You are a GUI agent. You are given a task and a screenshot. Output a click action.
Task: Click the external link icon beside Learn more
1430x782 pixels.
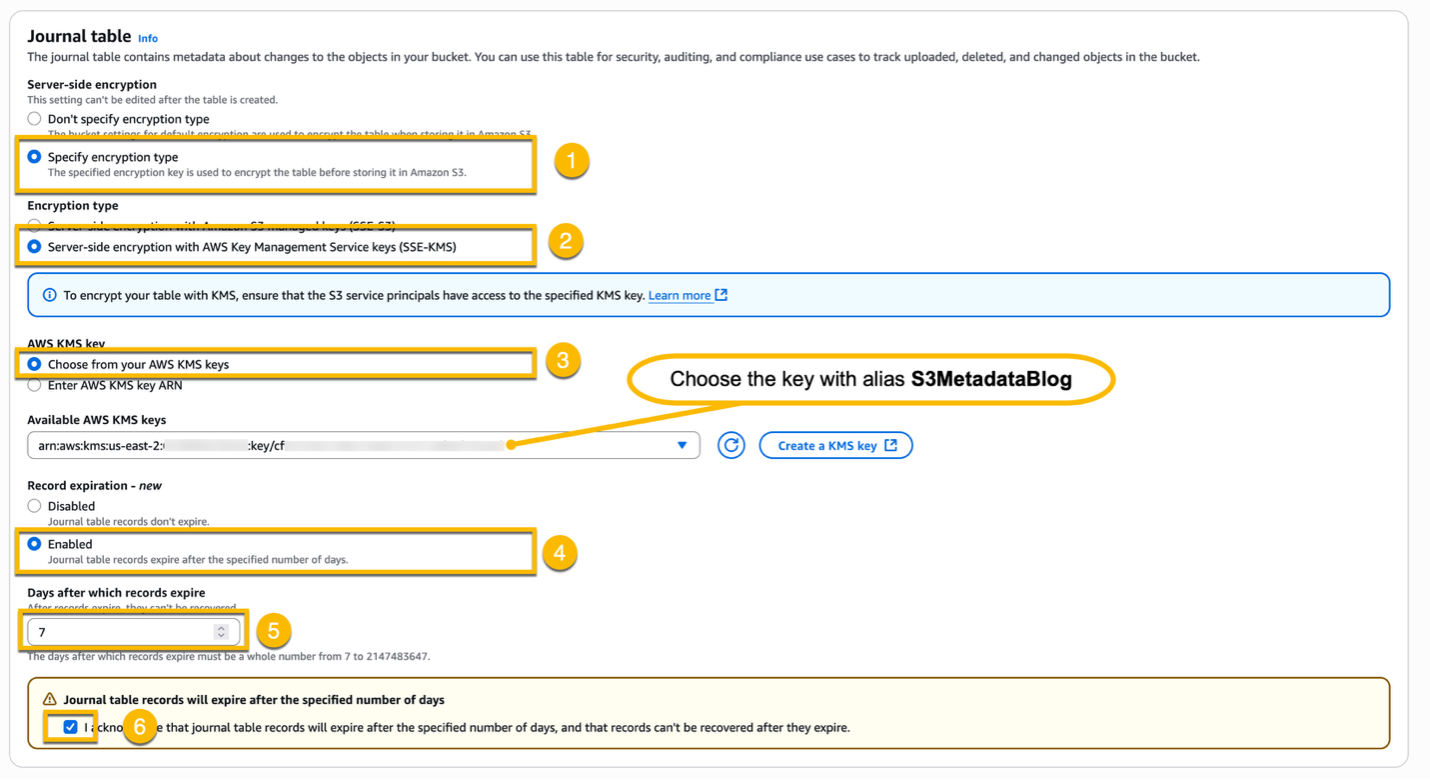(722, 294)
